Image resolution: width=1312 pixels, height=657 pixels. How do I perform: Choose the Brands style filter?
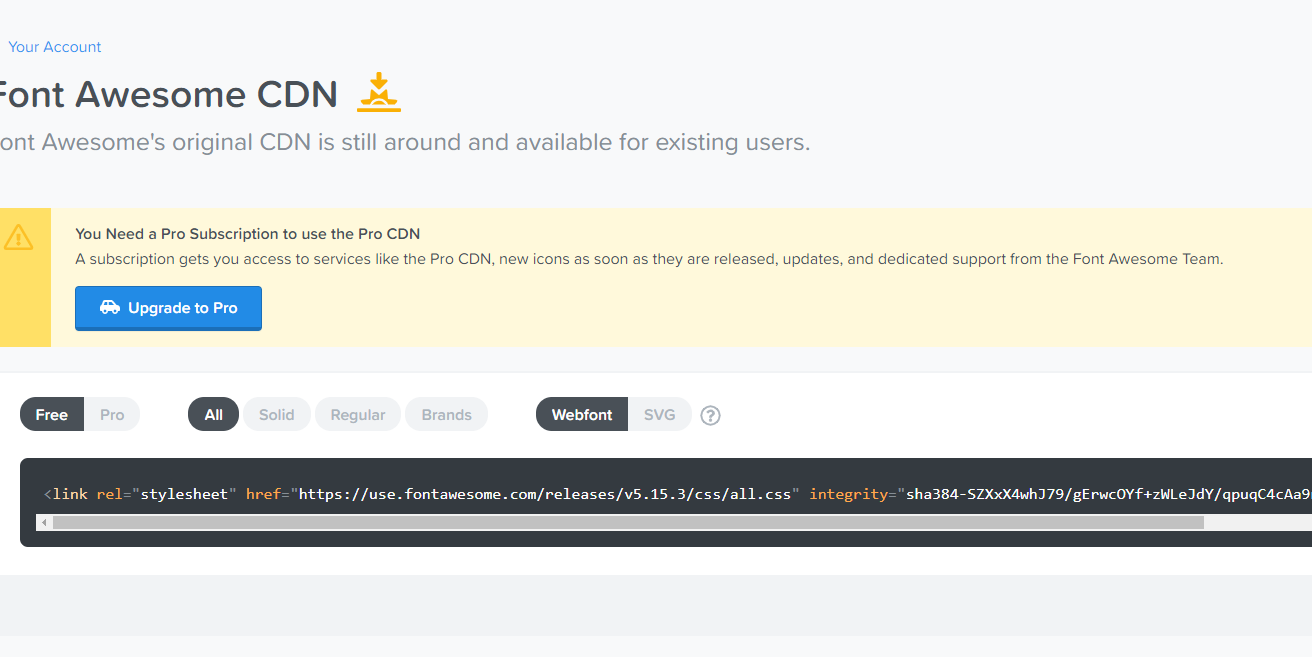tap(446, 415)
